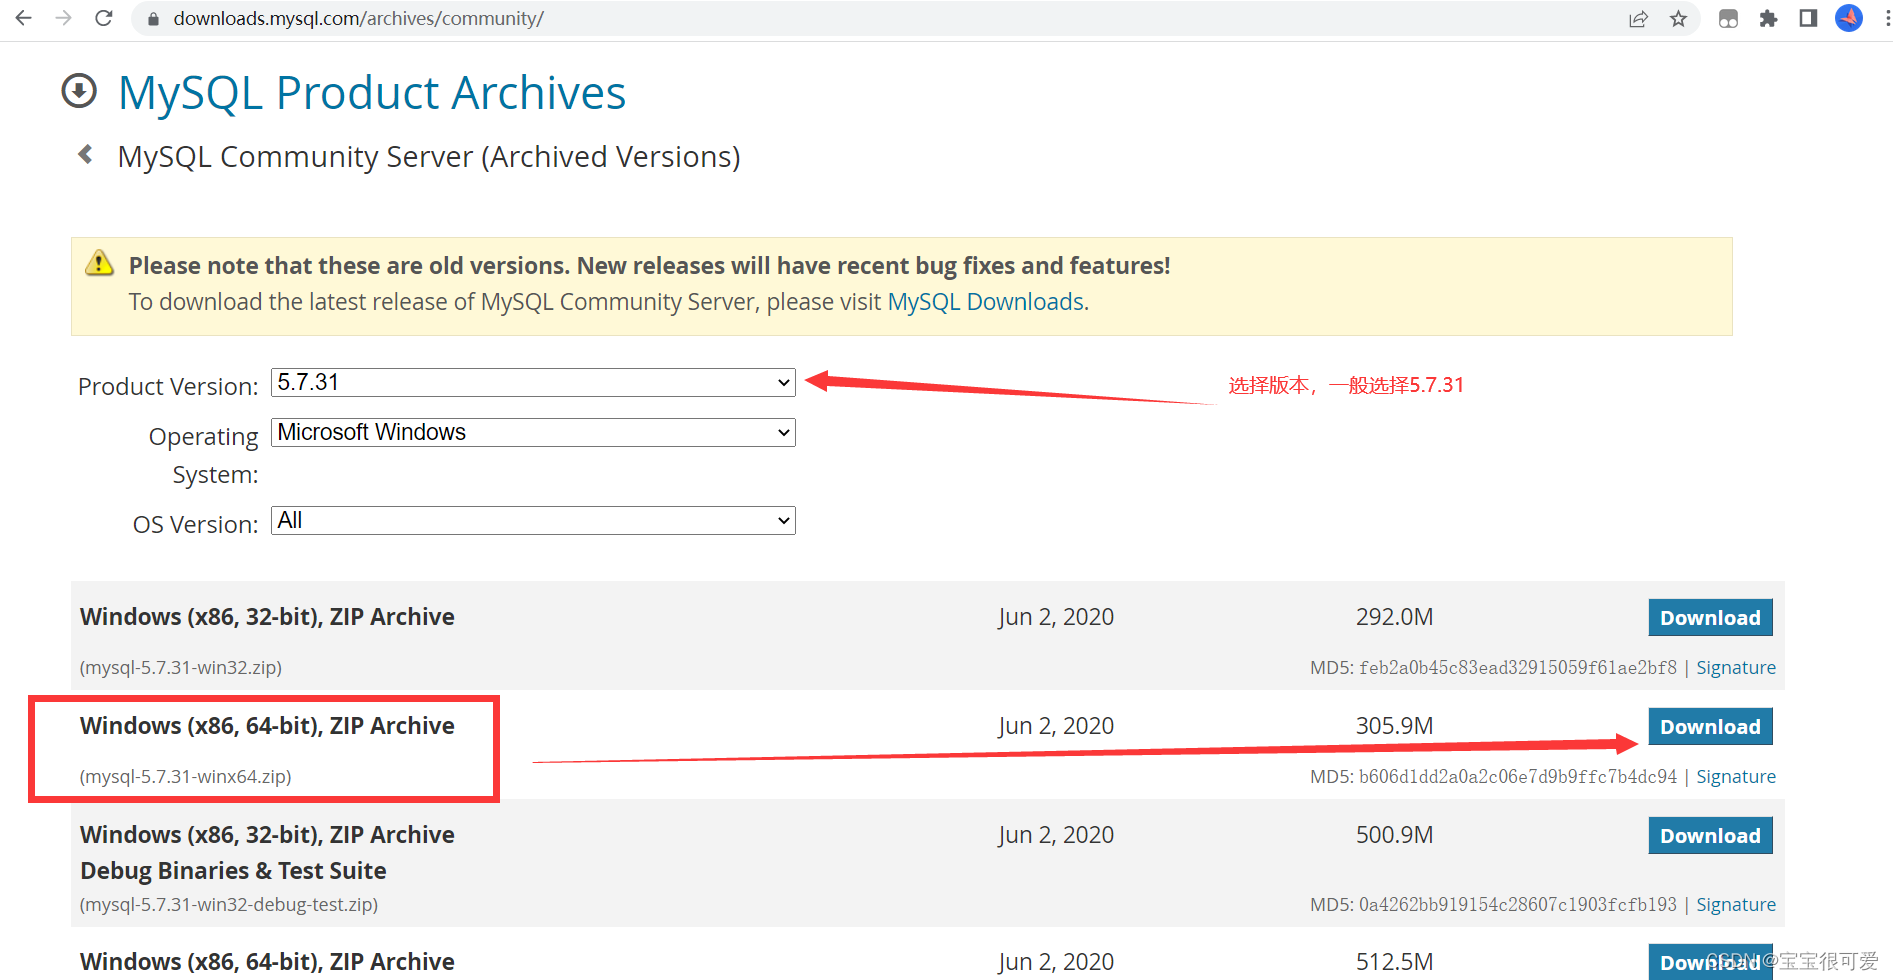Open the browser profile avatar

click(1849, 18)
